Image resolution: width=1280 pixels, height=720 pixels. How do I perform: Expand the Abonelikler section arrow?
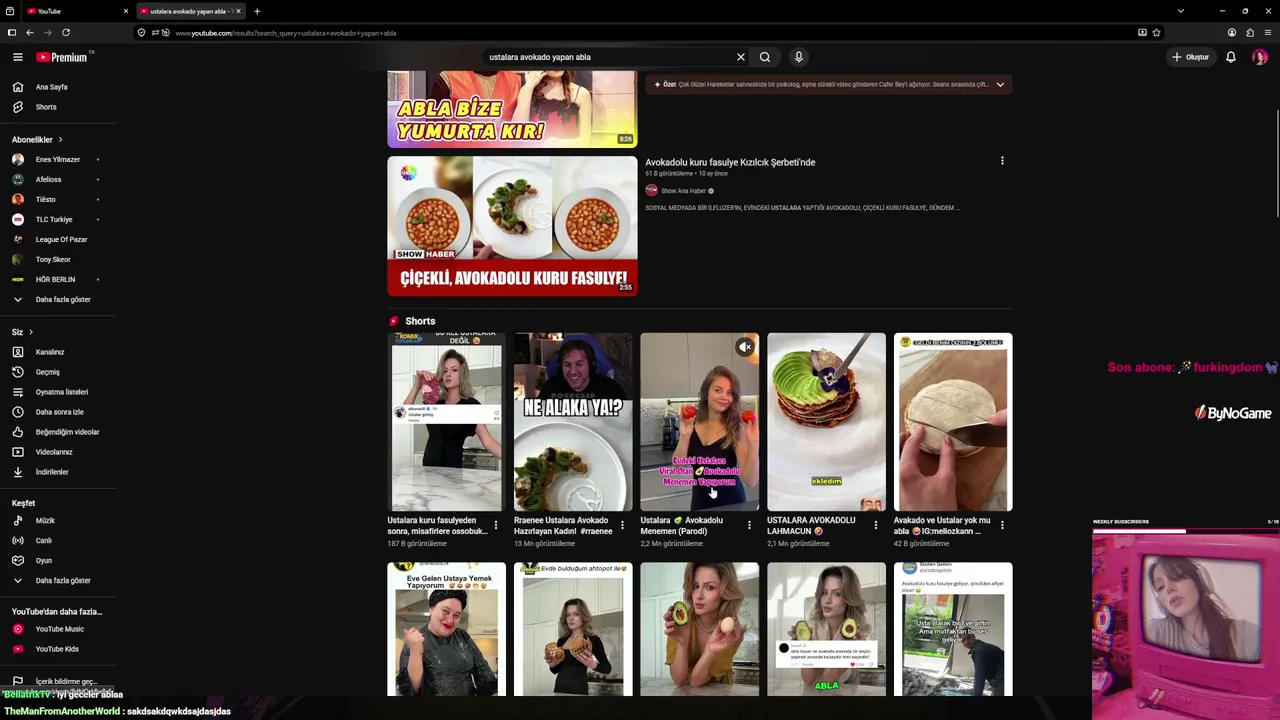[x=60, y=140]
